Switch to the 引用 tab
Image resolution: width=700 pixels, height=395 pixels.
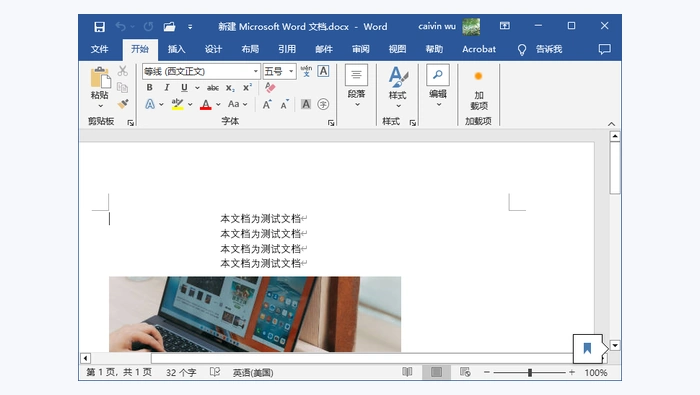(x=287, y=49)
